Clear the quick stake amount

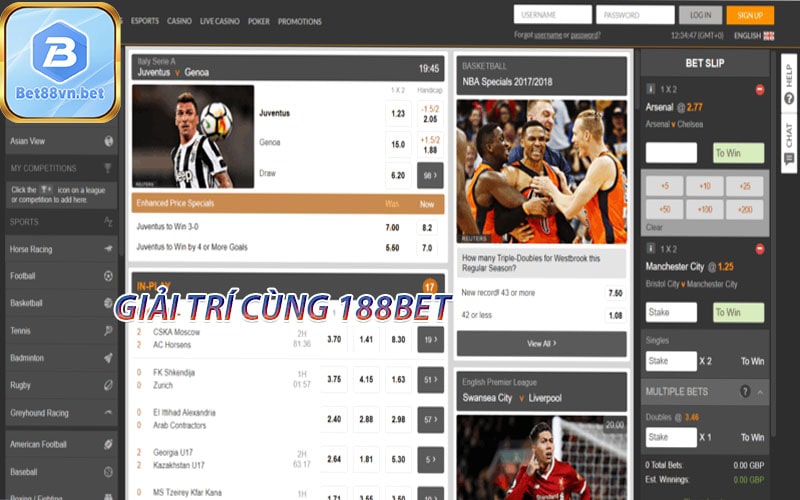(654, 228)
